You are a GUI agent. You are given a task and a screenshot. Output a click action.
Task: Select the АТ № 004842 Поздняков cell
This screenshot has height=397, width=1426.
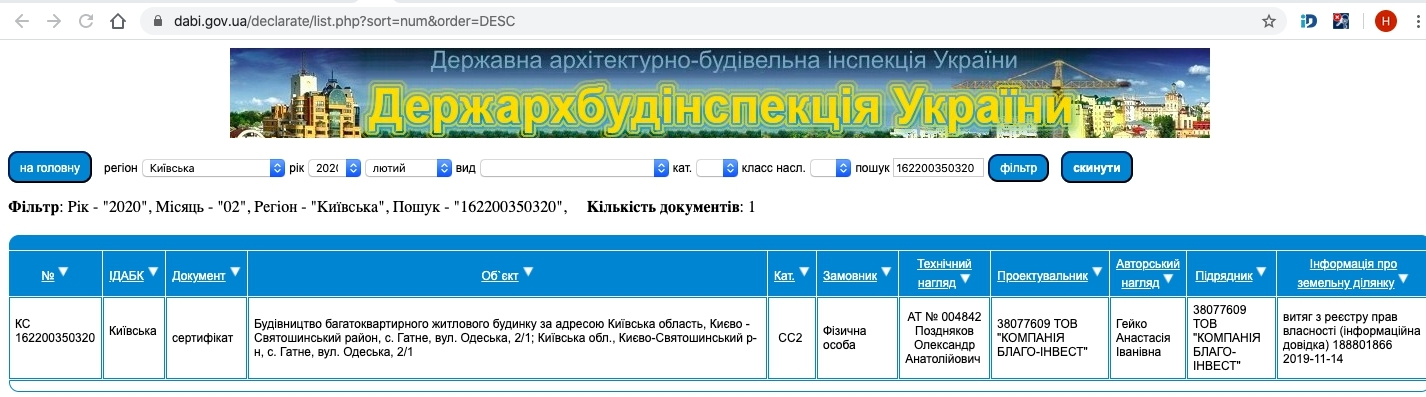coord(944,338)
